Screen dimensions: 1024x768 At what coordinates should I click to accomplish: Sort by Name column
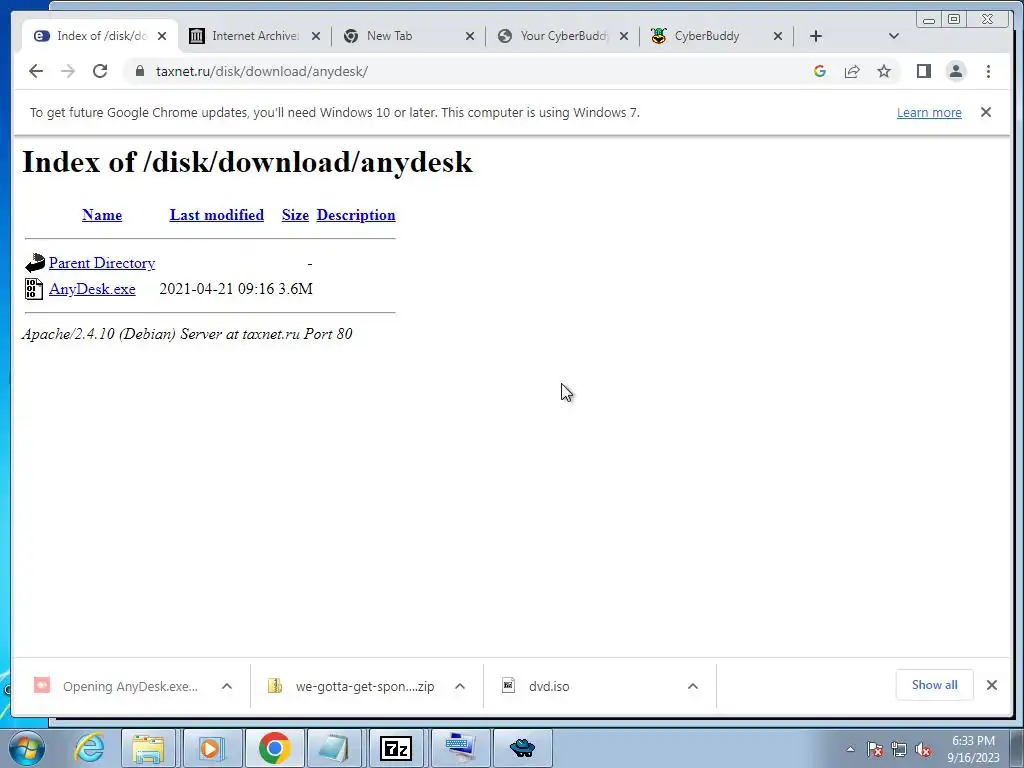pyautogui.click(x=102, y=215)
